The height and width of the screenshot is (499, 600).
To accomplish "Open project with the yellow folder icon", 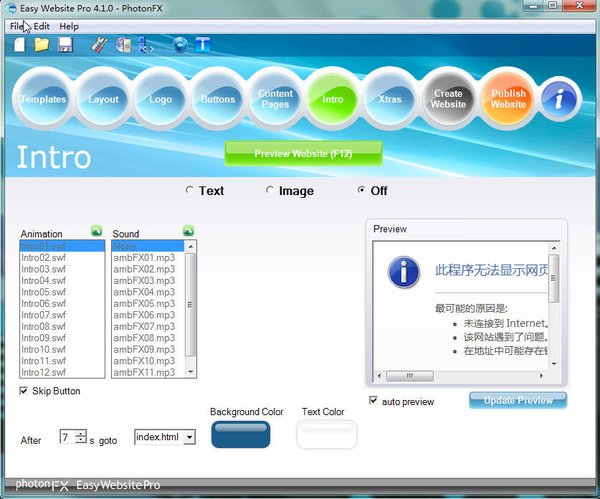I will pos(42,45).
